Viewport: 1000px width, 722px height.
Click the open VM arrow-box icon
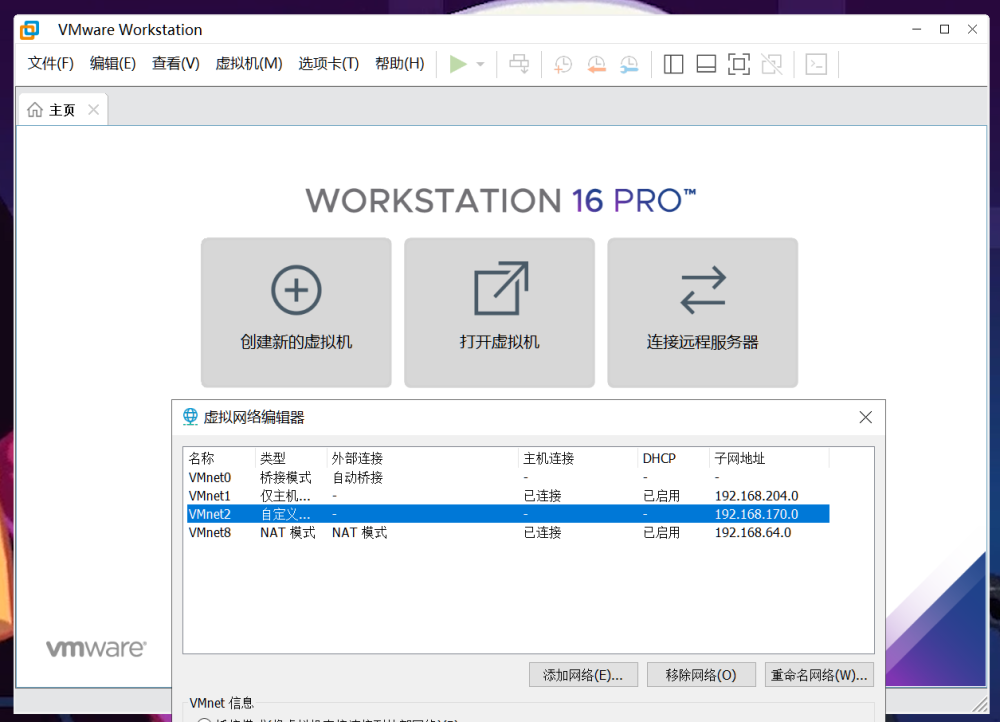[x=501, y=288]
